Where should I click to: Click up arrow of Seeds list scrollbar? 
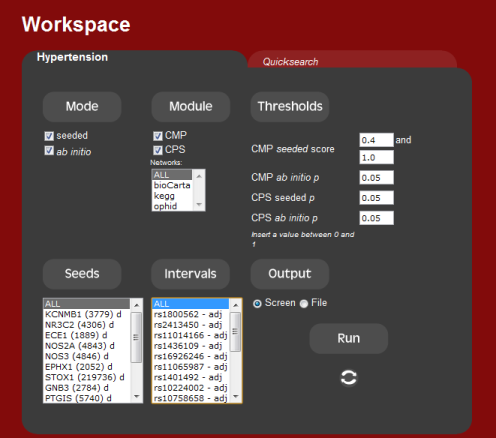pyautogui.click(x=136, y=305)
